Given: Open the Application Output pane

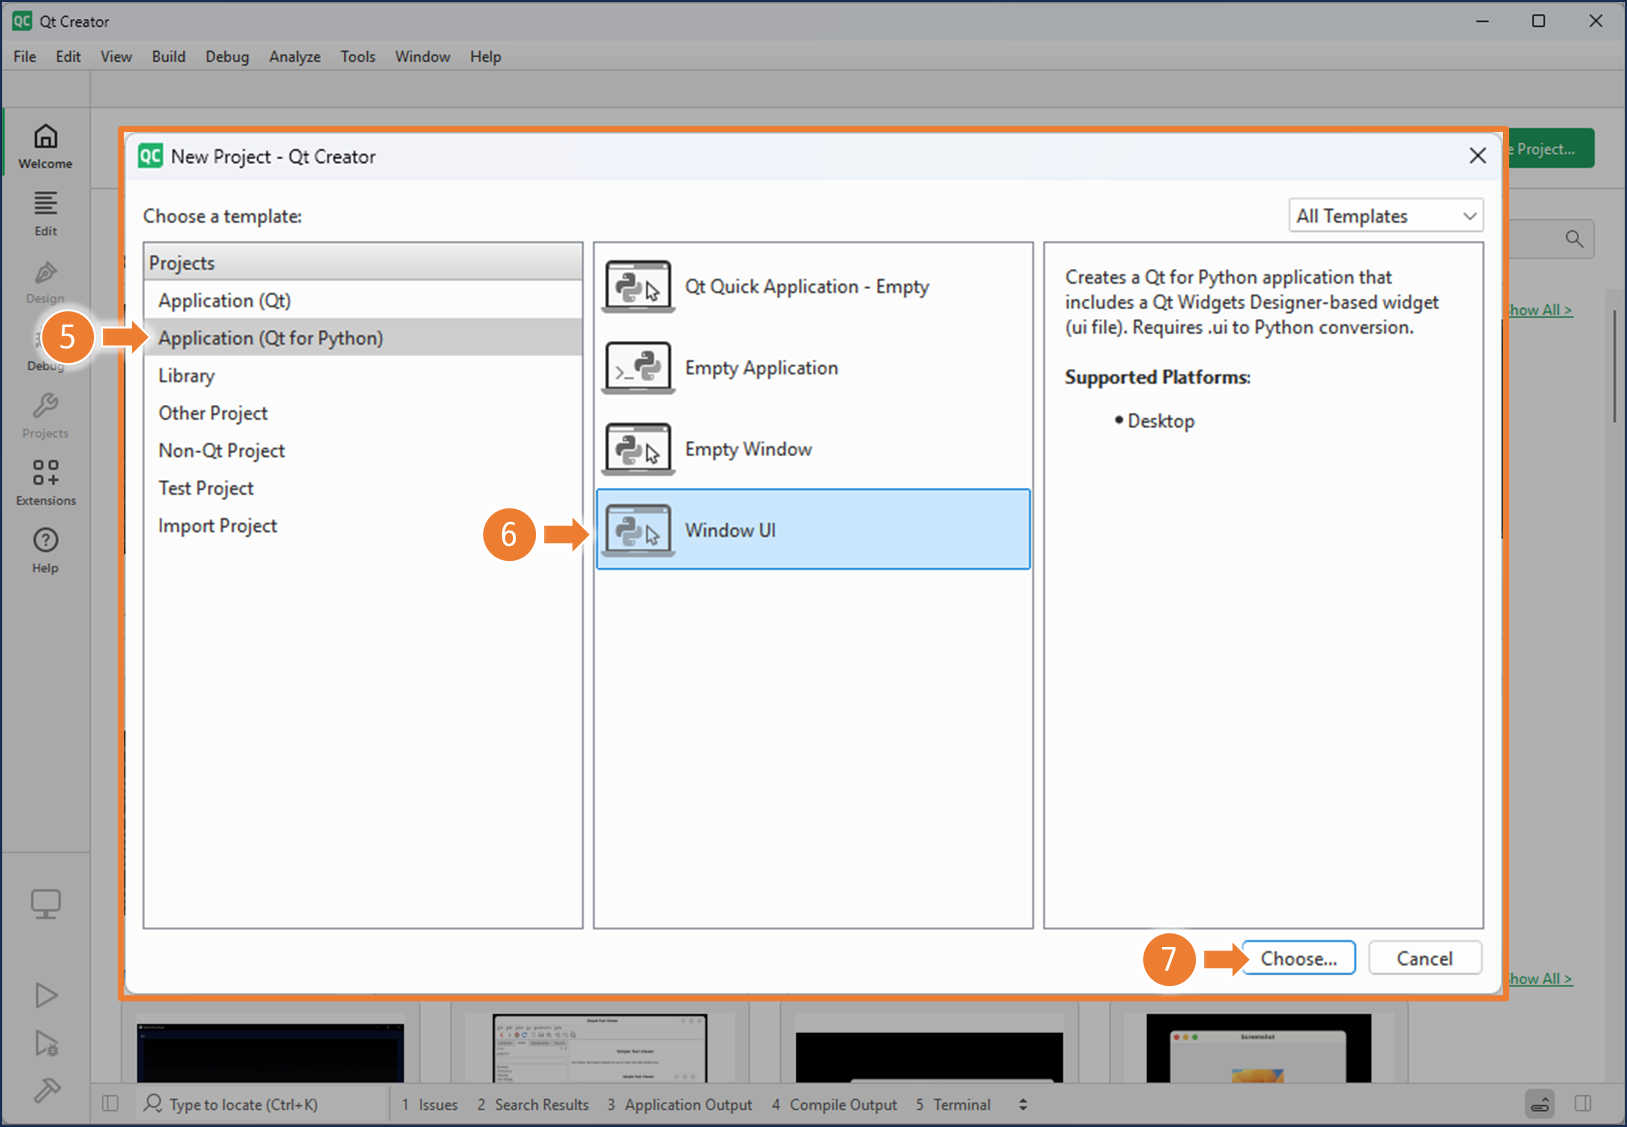Looking at the screenshot, I should [680, 1104].
